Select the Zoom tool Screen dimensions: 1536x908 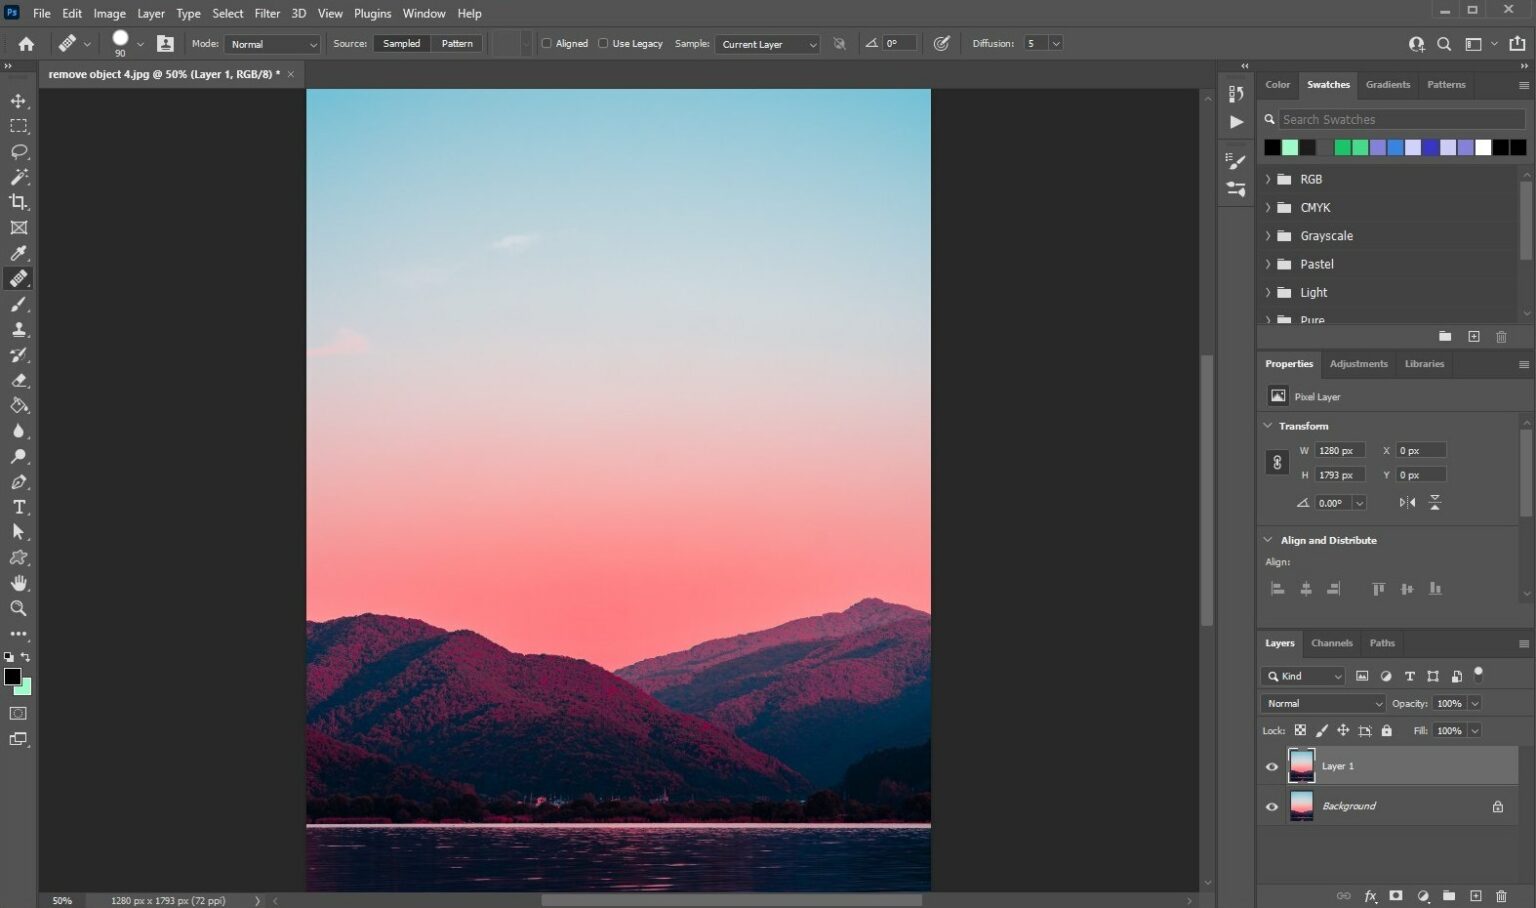coord(18,608)
